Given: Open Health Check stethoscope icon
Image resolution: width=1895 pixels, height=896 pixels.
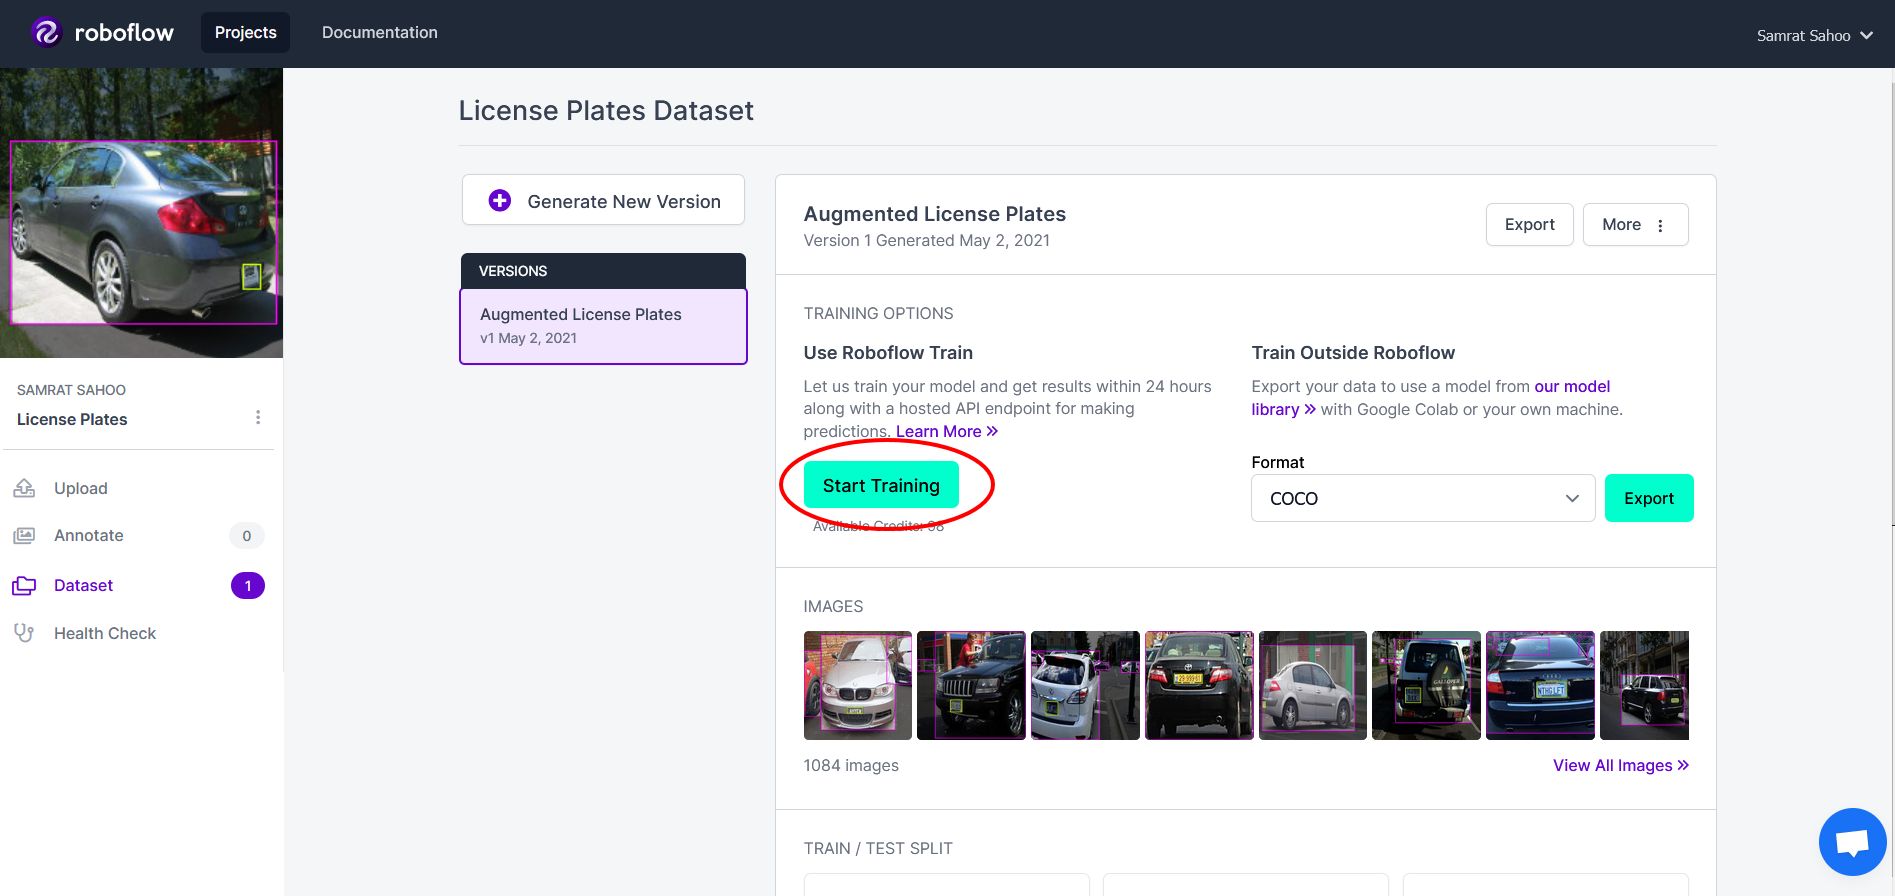Looking at the screenshot, I should tap(24, 633).
